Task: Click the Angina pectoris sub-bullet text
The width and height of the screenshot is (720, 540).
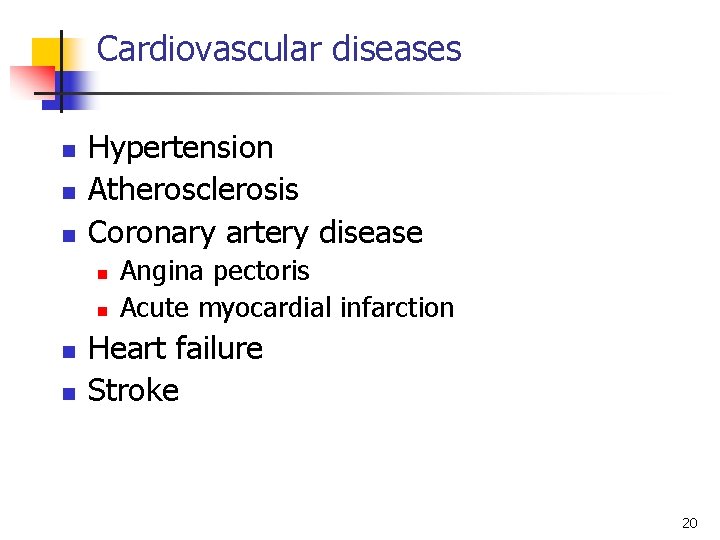Action: click(214, 271)
